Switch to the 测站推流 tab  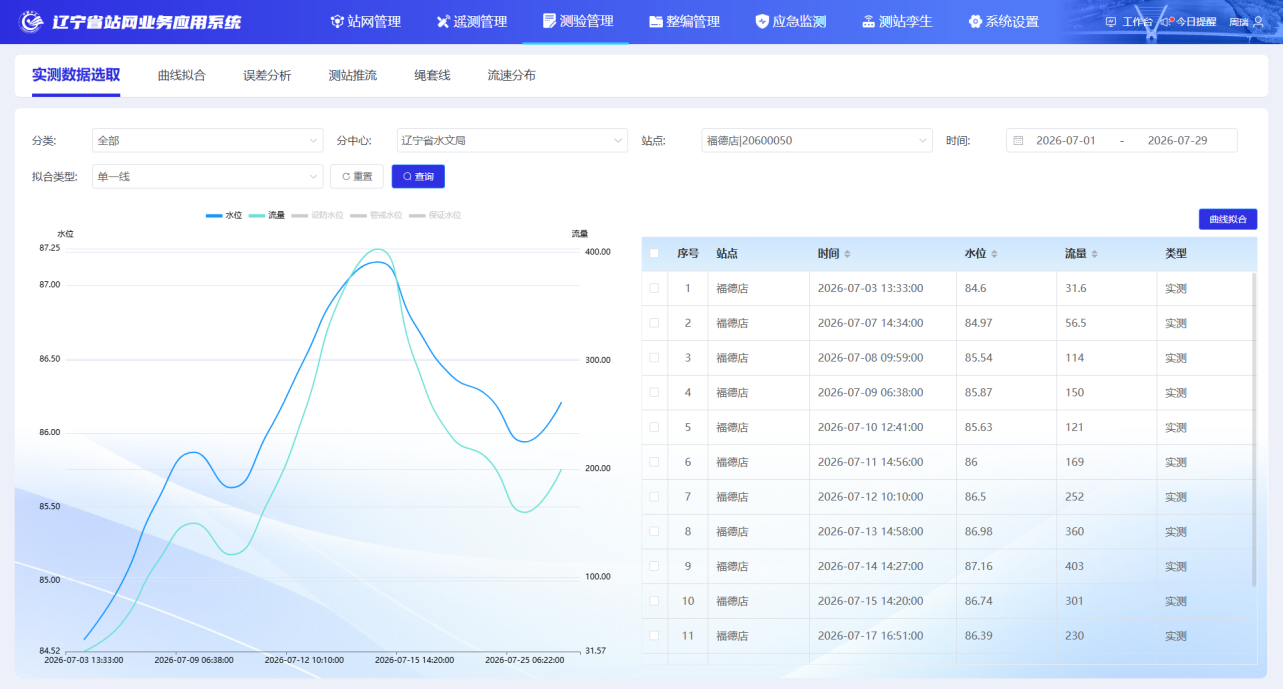[353, 75]
